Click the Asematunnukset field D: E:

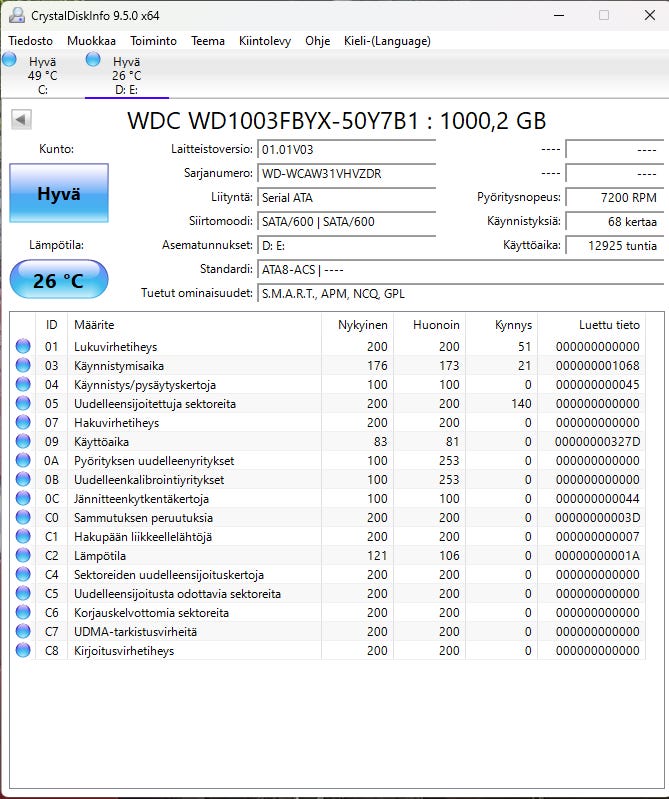(346, 246)
